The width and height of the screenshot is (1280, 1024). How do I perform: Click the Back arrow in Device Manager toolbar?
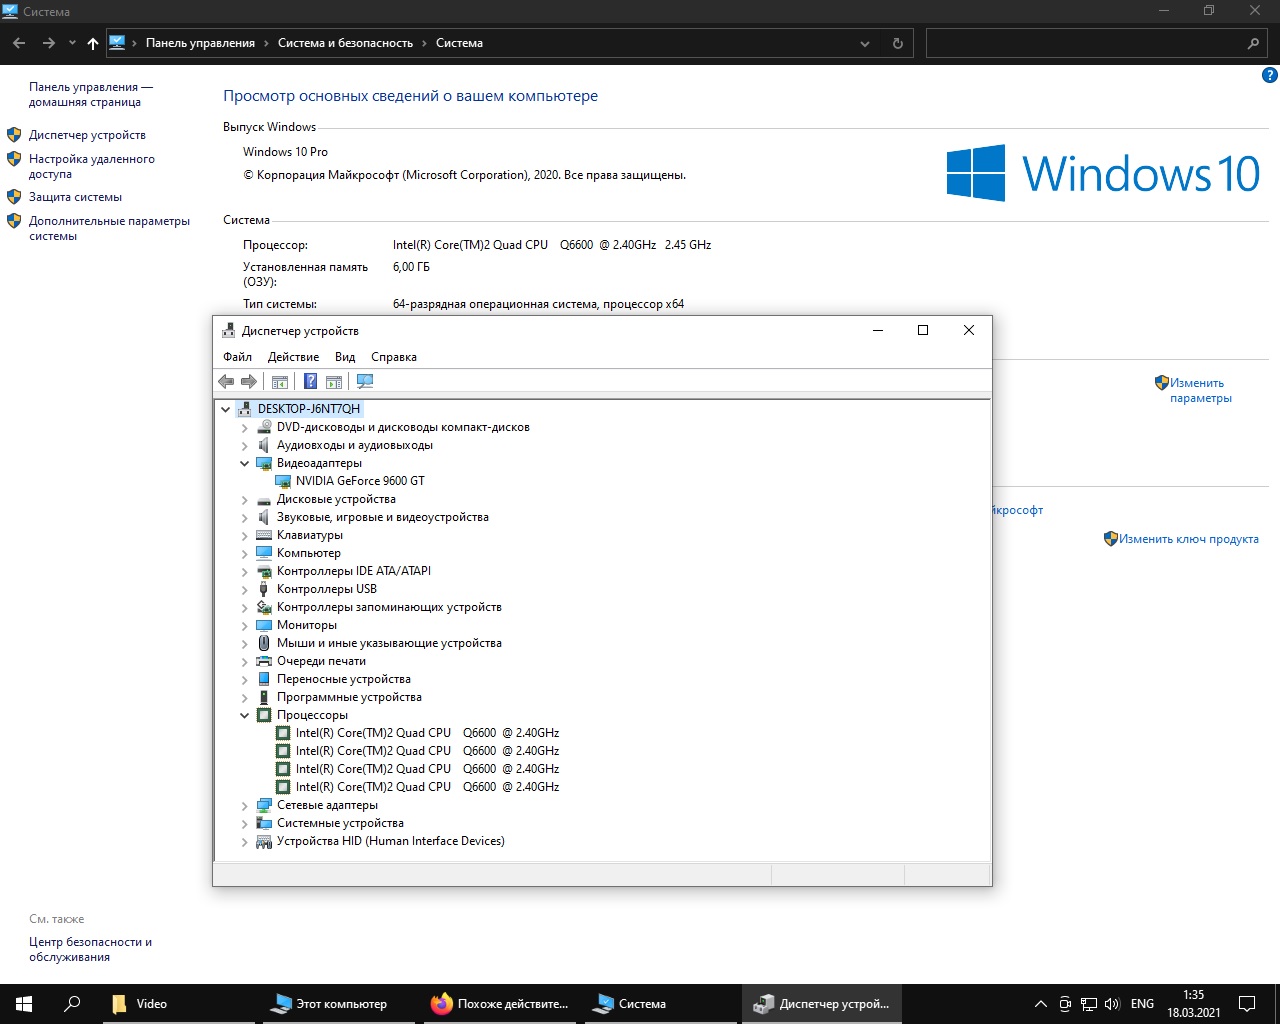pyautogui.click(x=226, y=381)
